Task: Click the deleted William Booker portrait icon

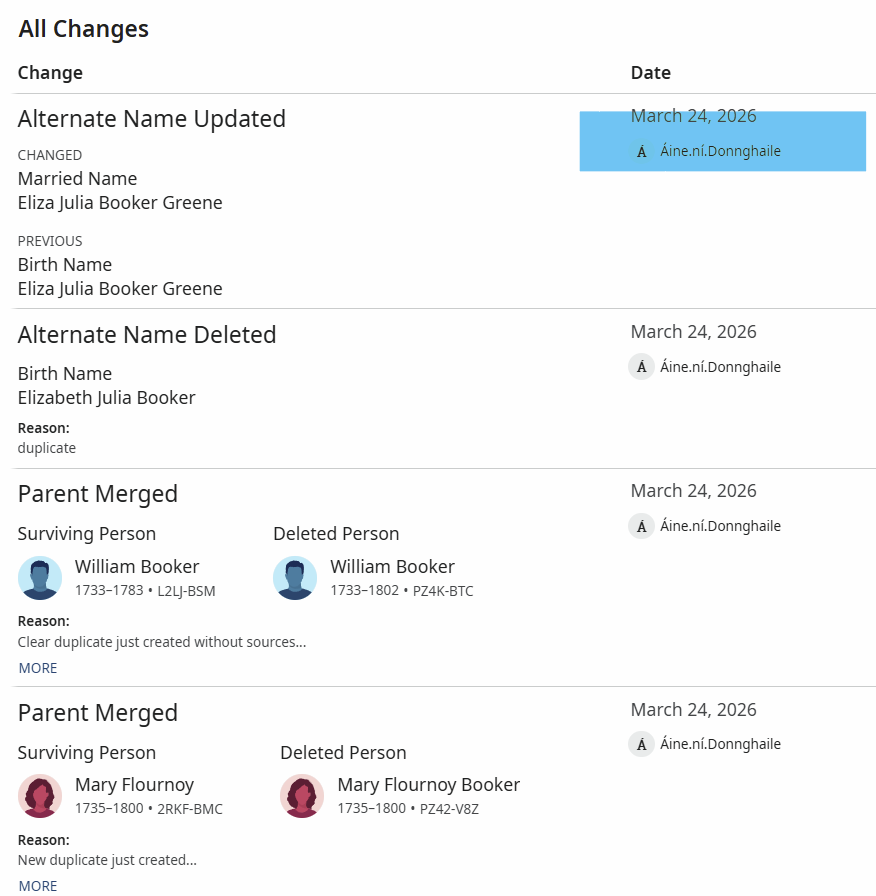Action: [x=295, y=578]
